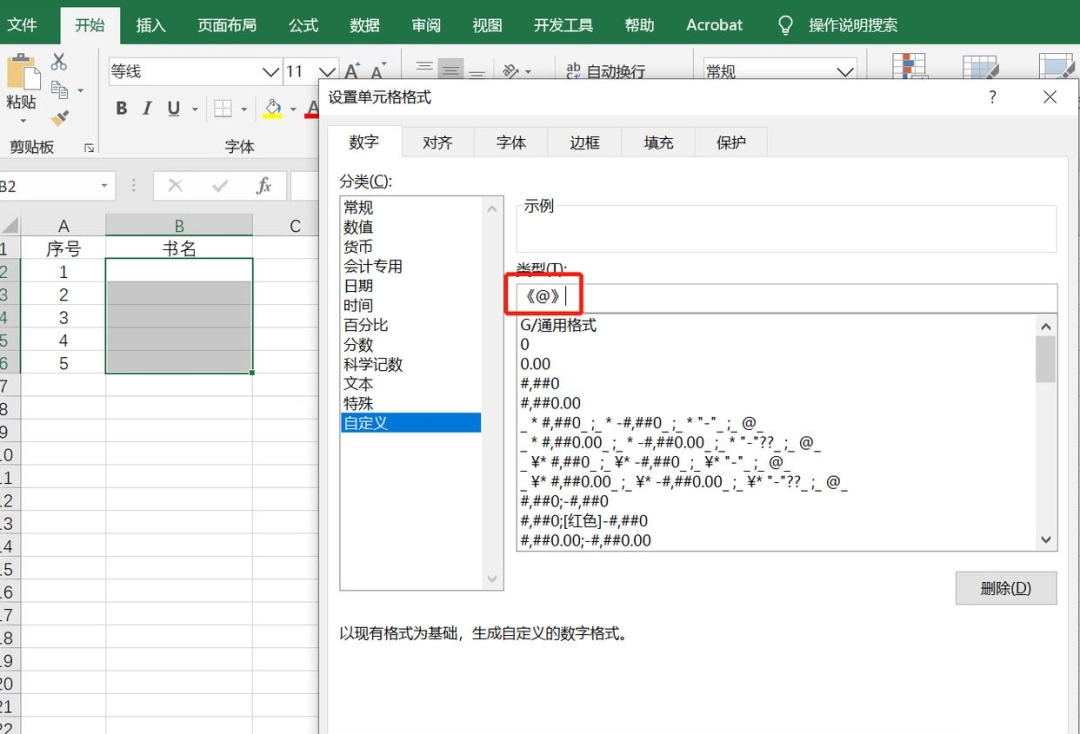Switch to the 审阅 ribbon tab
Image resolution: width=1080 pixels, height=734 pixels.
coord(426,25)
